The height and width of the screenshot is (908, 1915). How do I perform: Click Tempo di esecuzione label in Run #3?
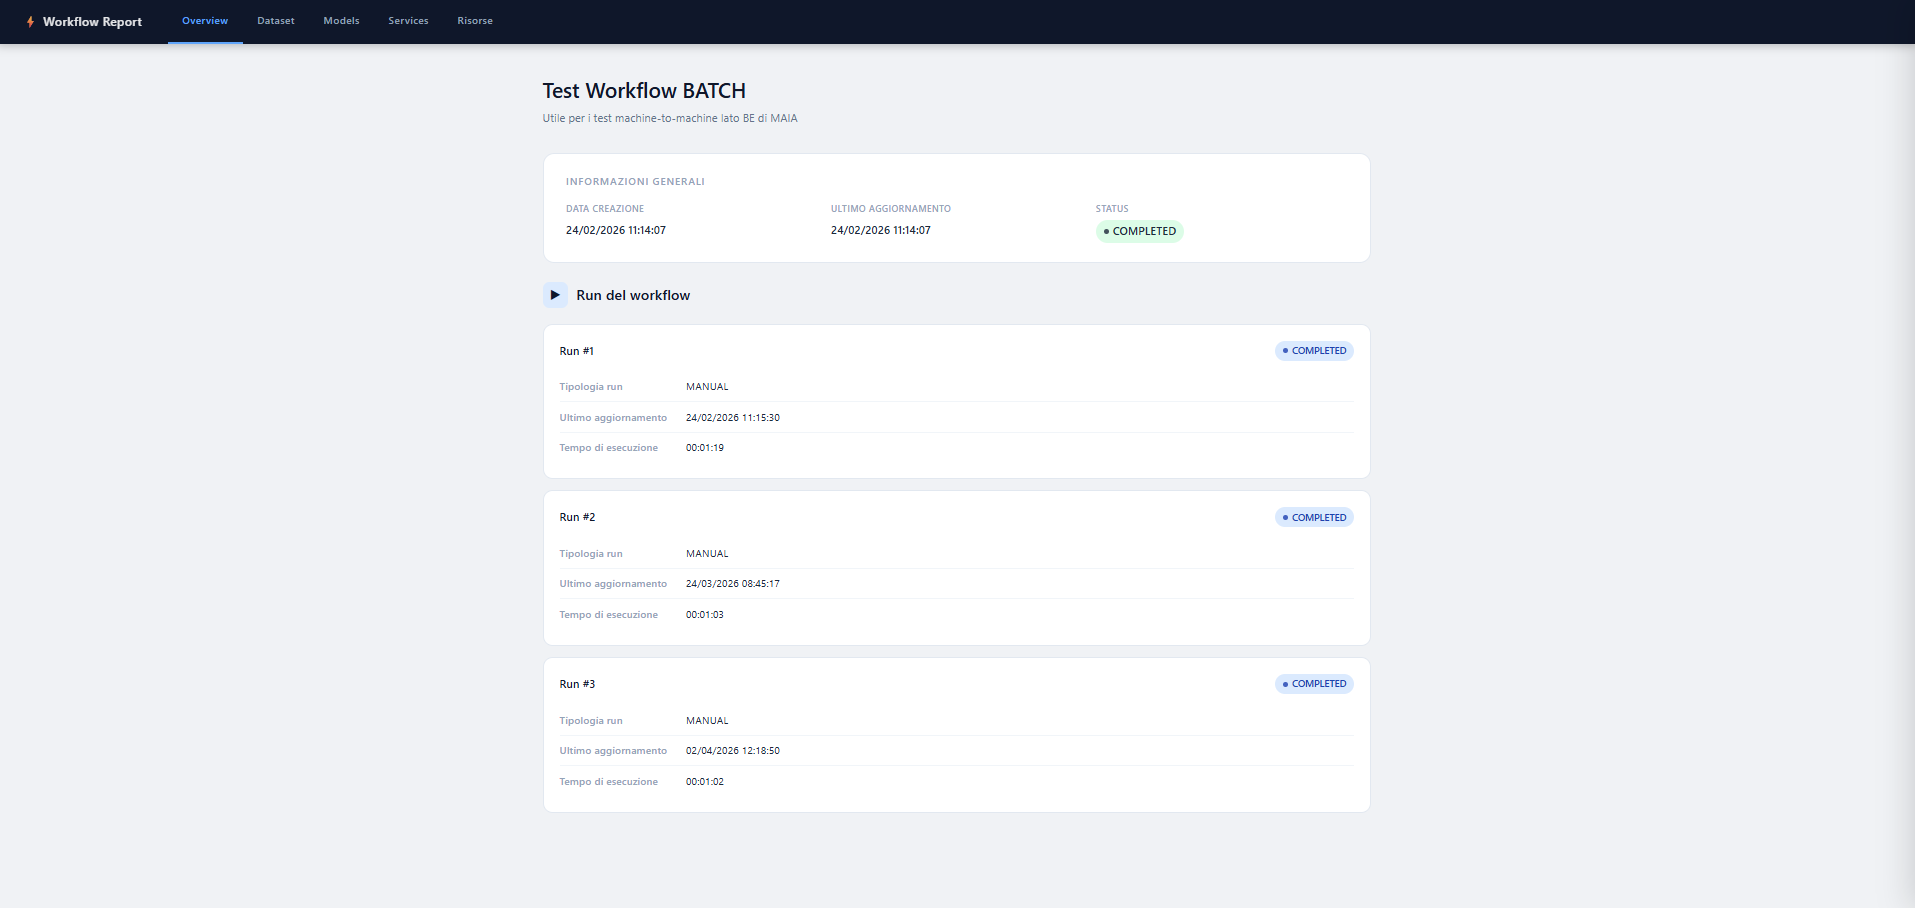point(608,782)
